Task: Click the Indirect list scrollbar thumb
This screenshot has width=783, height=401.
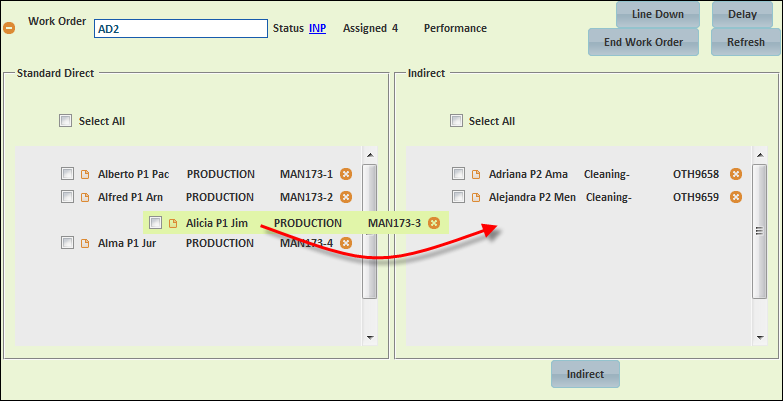Action: pyautogui.click(x=760, y=231)
